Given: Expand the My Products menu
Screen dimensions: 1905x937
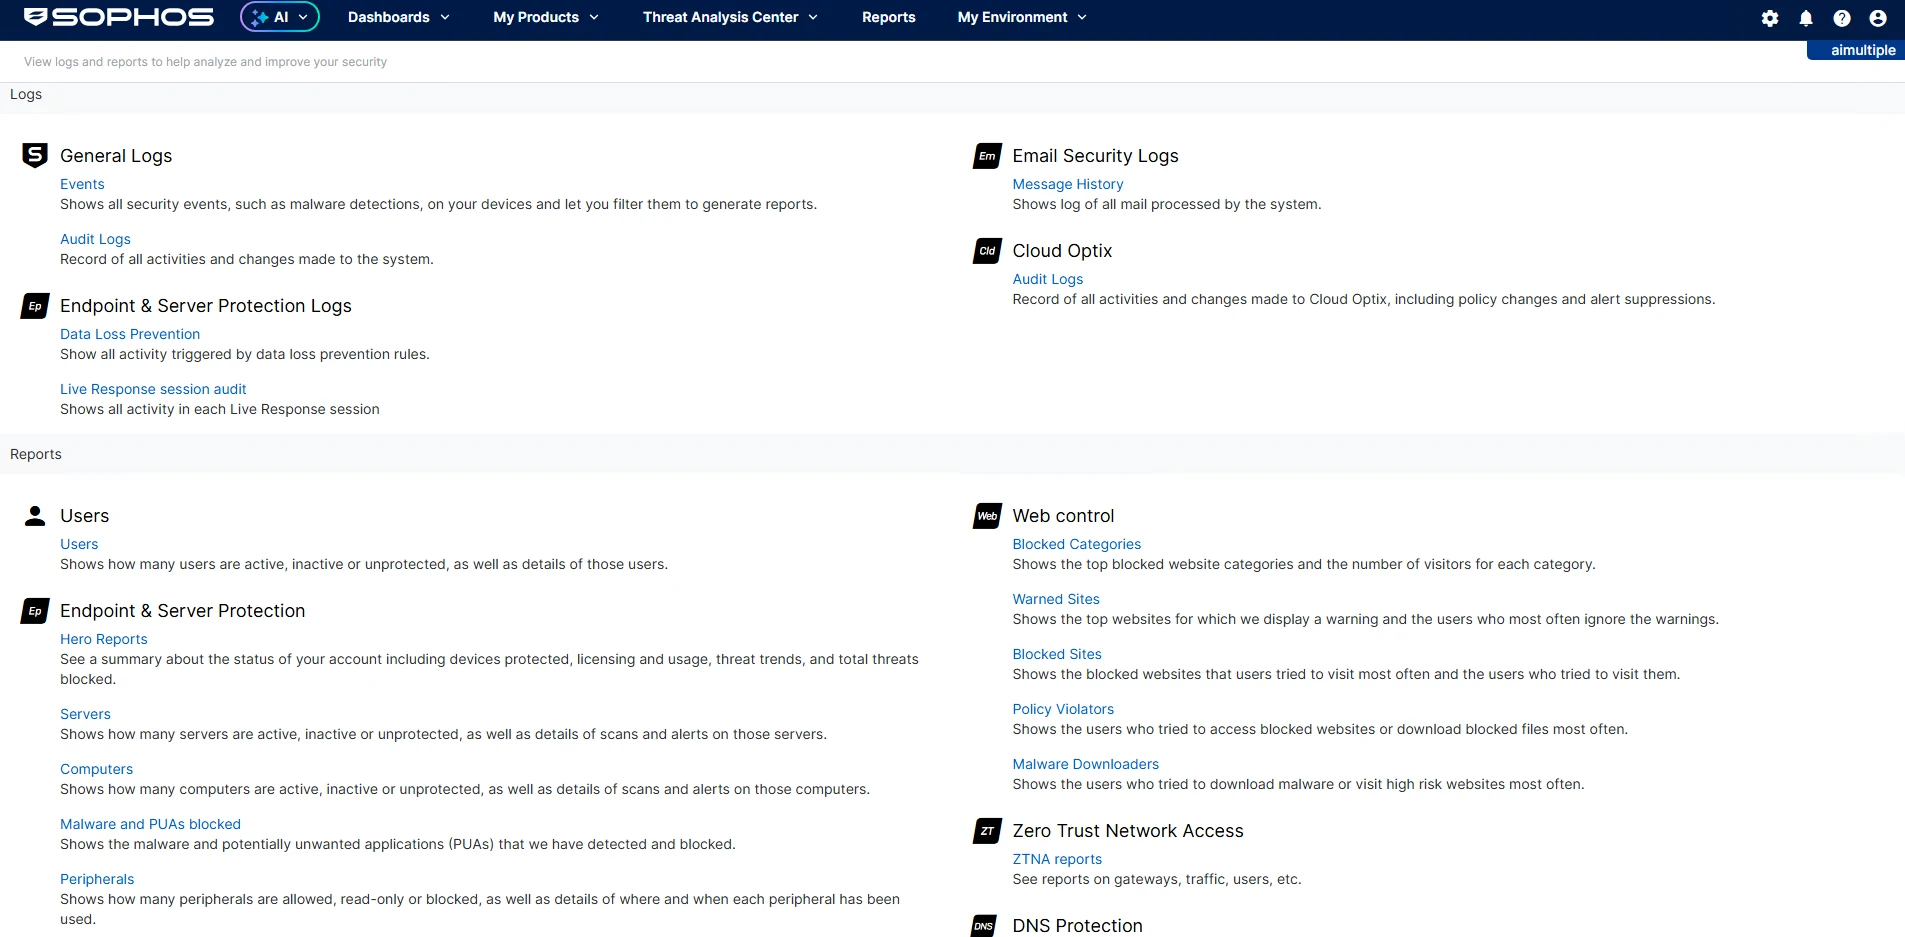Looking at the screenshot, I should click(546, 17).
